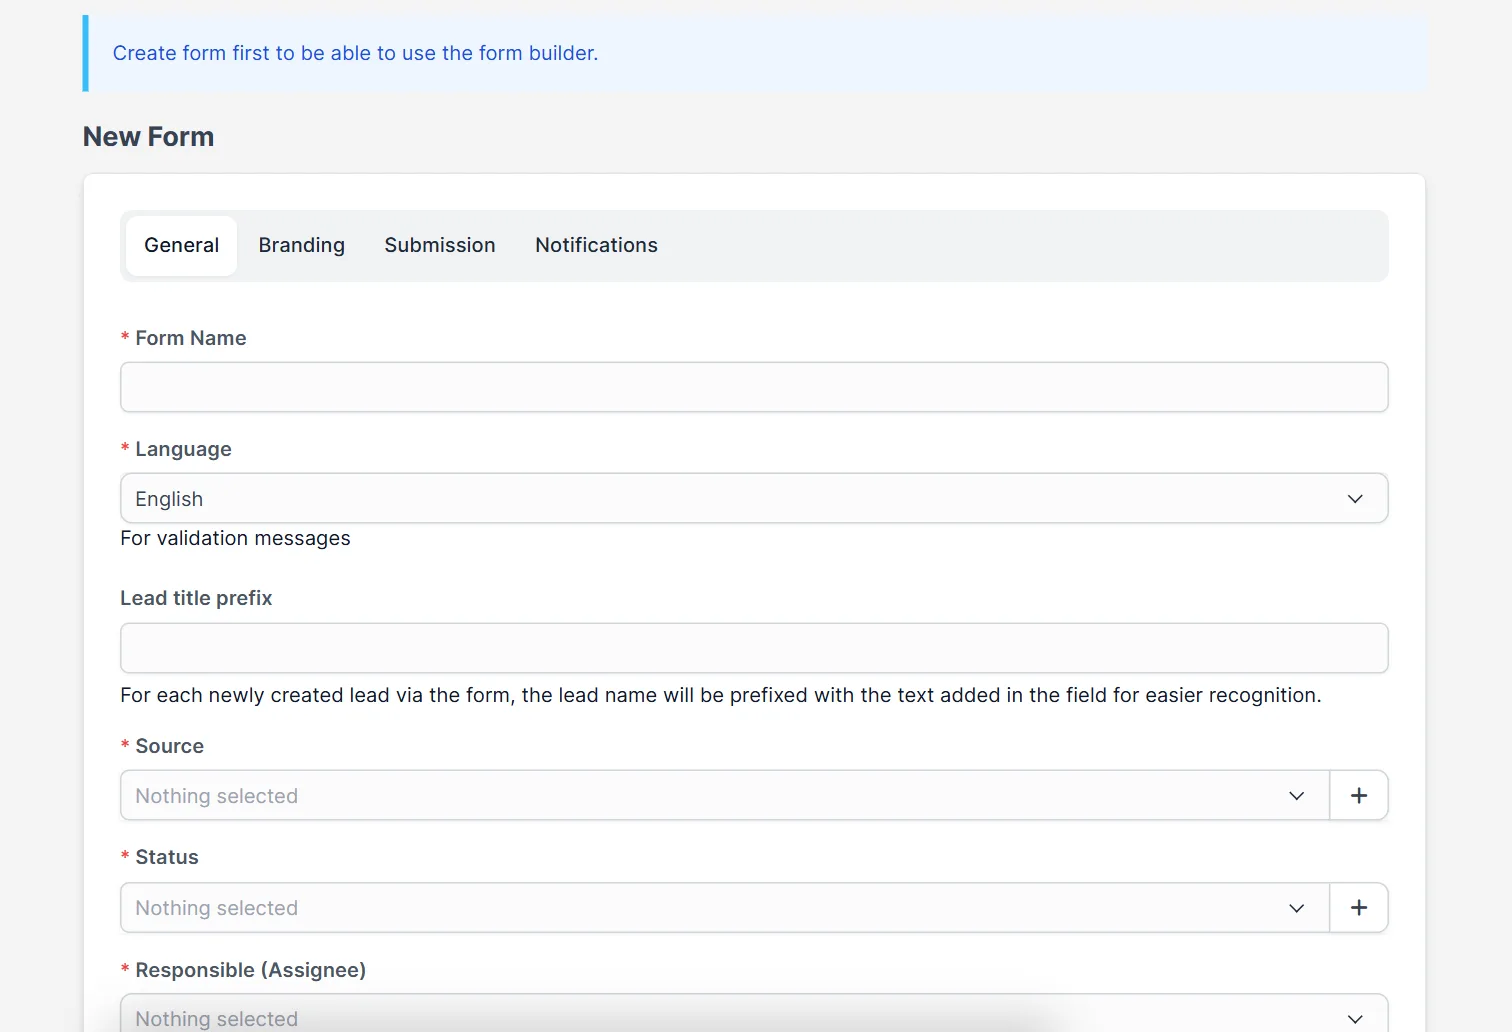Click the 'New Form' heading

coord(148,137)
